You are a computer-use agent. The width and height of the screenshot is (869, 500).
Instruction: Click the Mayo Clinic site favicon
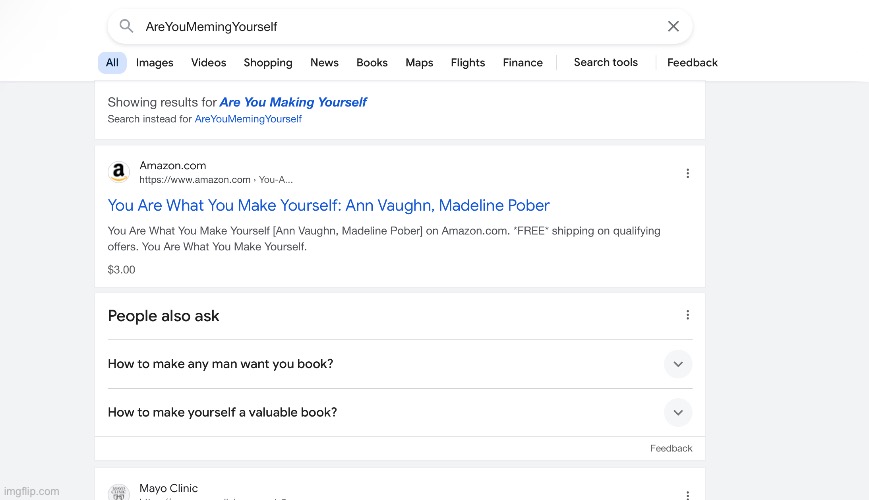(119, 492)
